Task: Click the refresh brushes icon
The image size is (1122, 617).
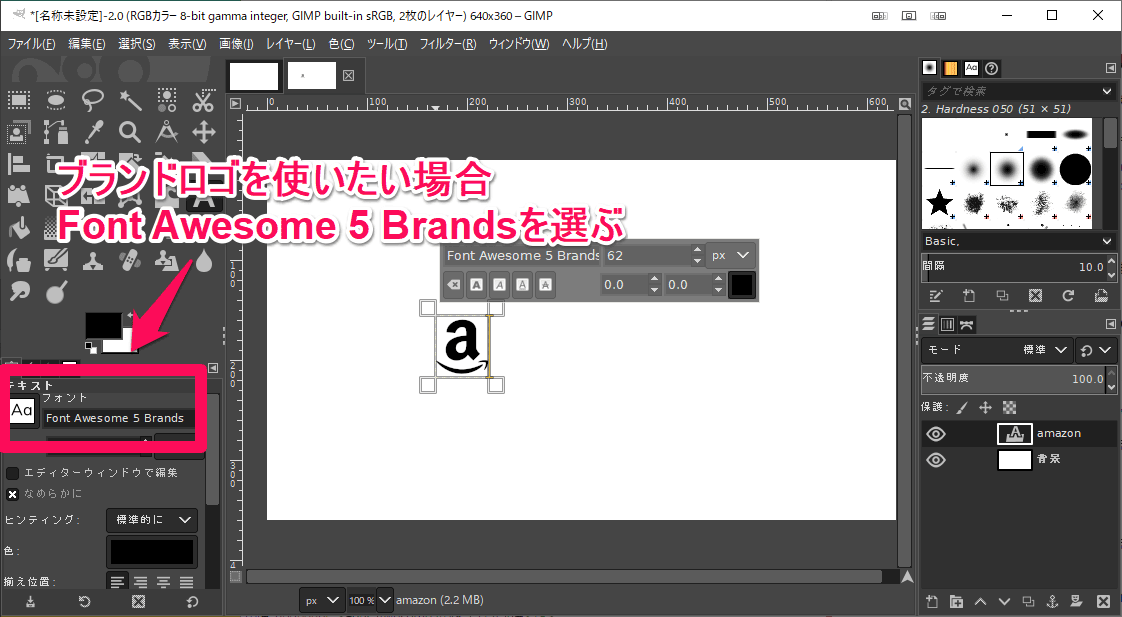Action: point(1068,296)
